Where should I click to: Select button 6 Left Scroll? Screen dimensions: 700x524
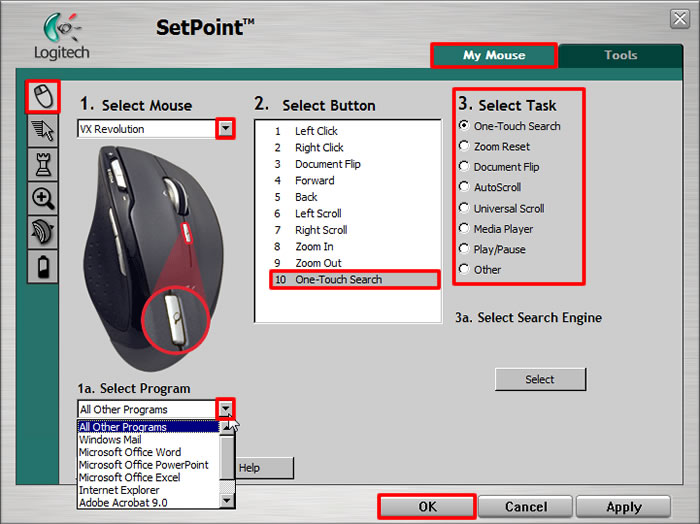pos(348,213)
